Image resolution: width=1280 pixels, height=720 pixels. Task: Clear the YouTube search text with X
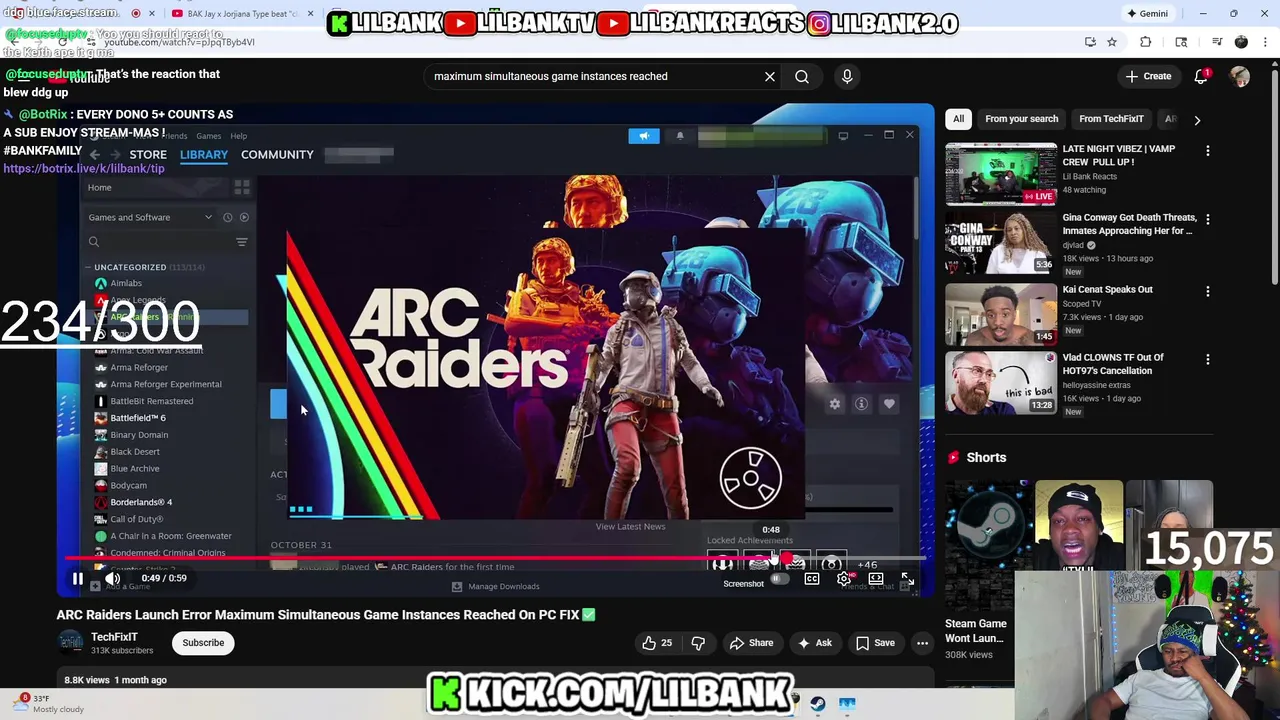point(770,76)
